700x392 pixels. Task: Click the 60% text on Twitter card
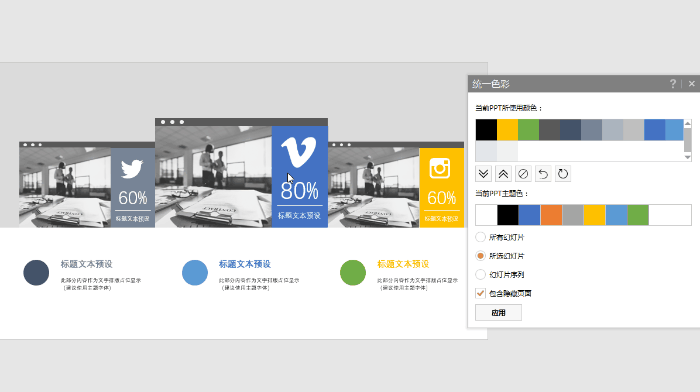tap(133, 198)
